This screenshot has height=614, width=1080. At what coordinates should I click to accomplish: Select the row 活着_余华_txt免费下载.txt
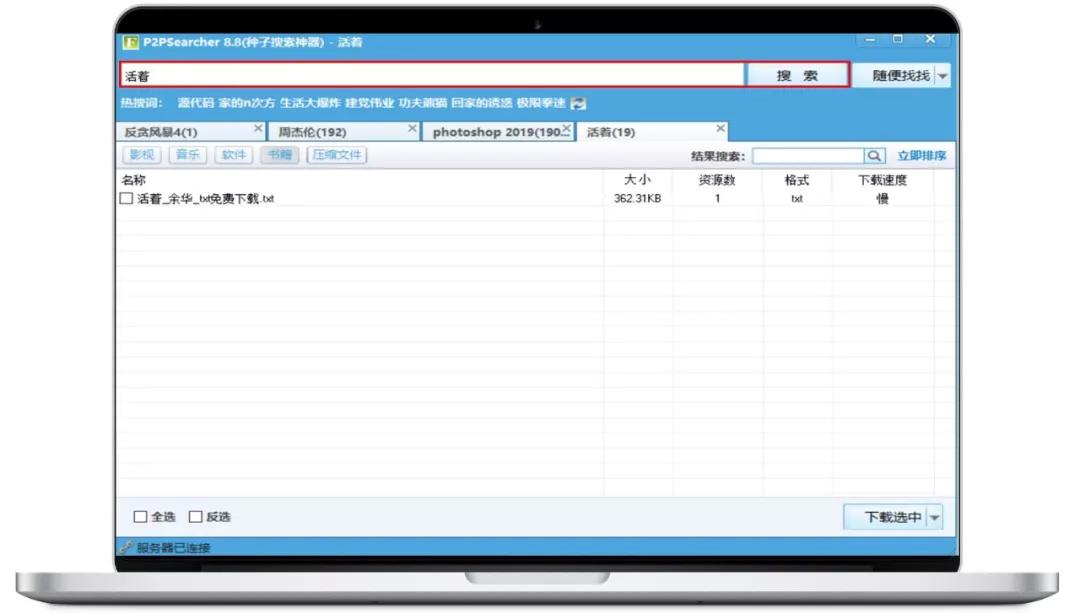pyautogui.click(x=536, y=198)
